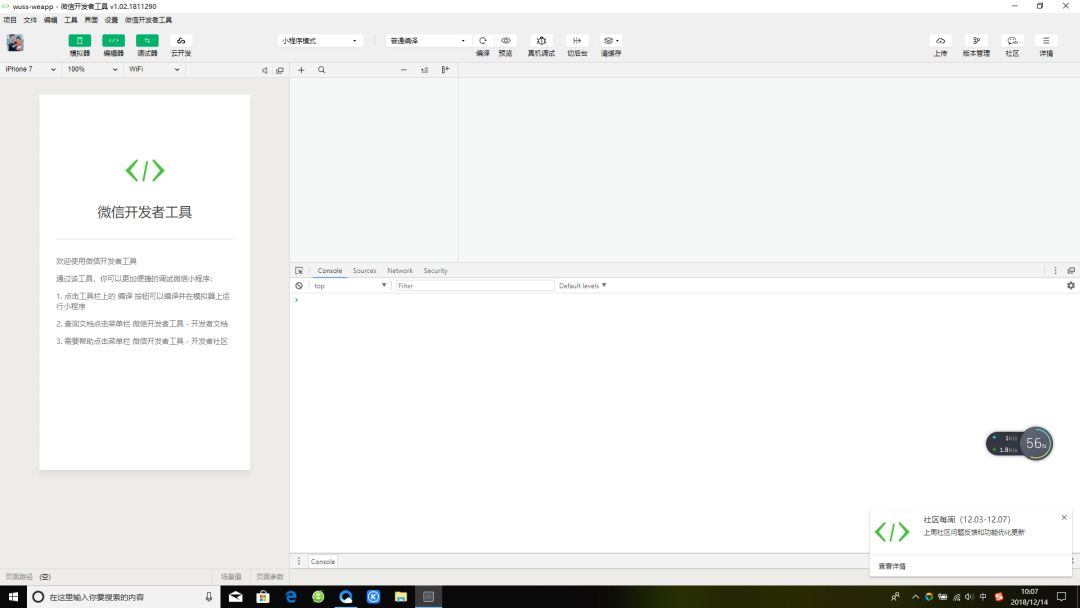Open the Windows Start menu
This screenshot has width=1080, height=608.
click(13, 597)
